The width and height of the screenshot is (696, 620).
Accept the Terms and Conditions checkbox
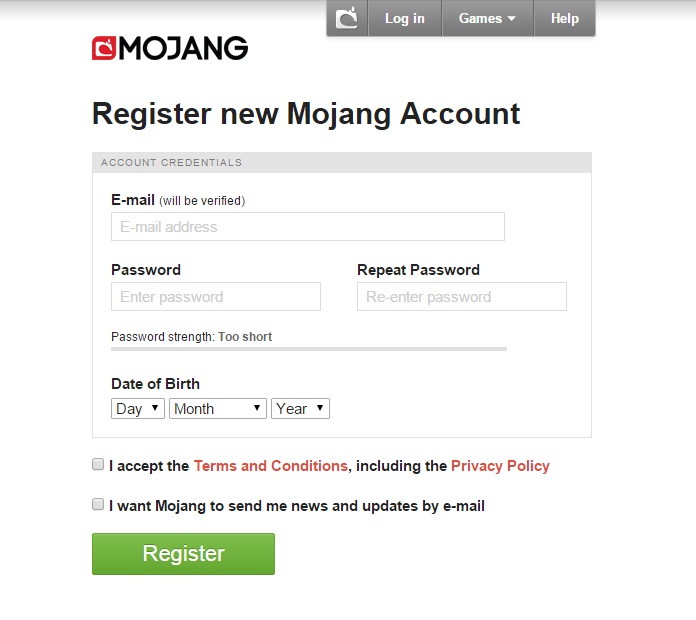pos(98,465)
